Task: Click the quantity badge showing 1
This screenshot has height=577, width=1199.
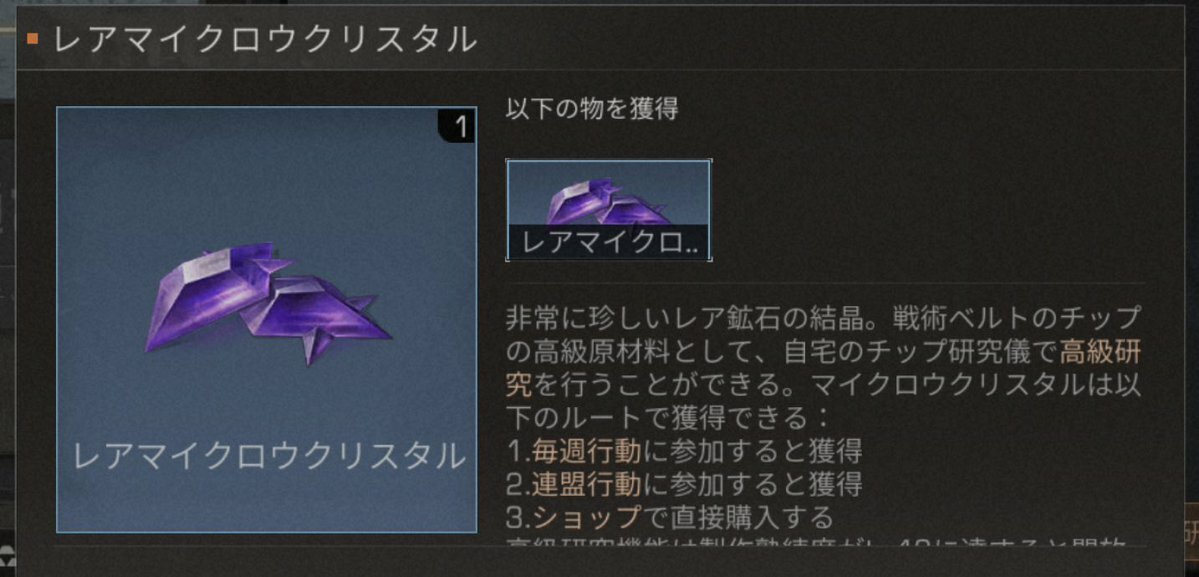Action: click(460, 126)
